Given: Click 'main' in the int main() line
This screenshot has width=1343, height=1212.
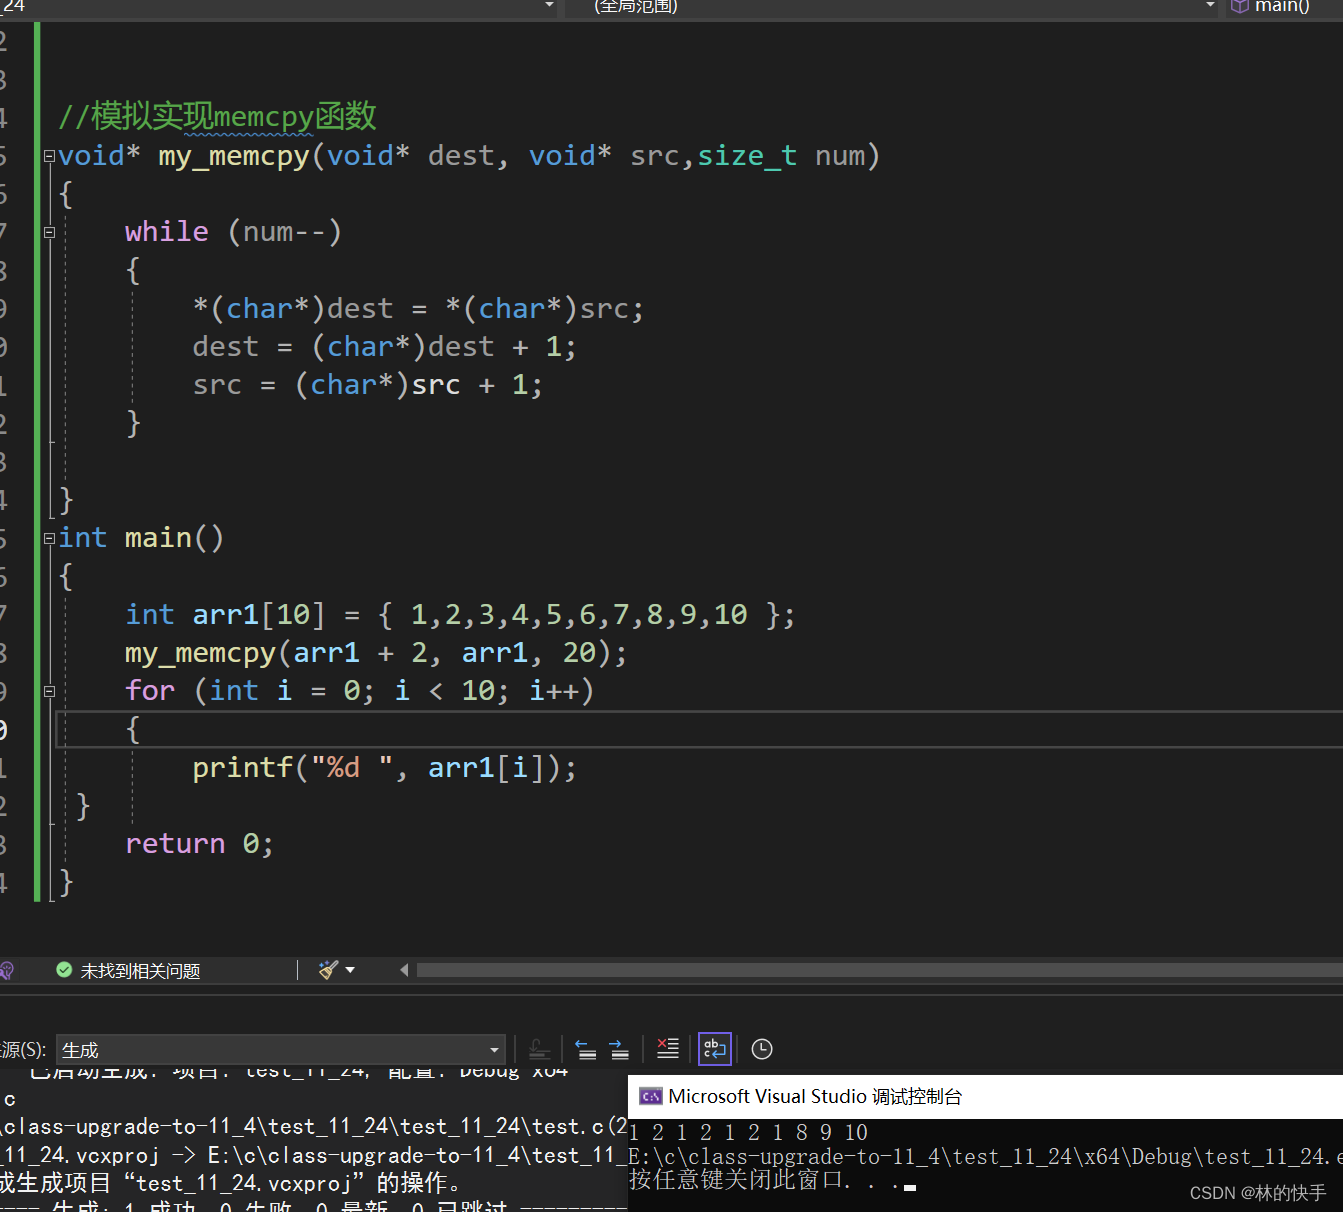Looking at the screenshot, I should coord(158,538).
